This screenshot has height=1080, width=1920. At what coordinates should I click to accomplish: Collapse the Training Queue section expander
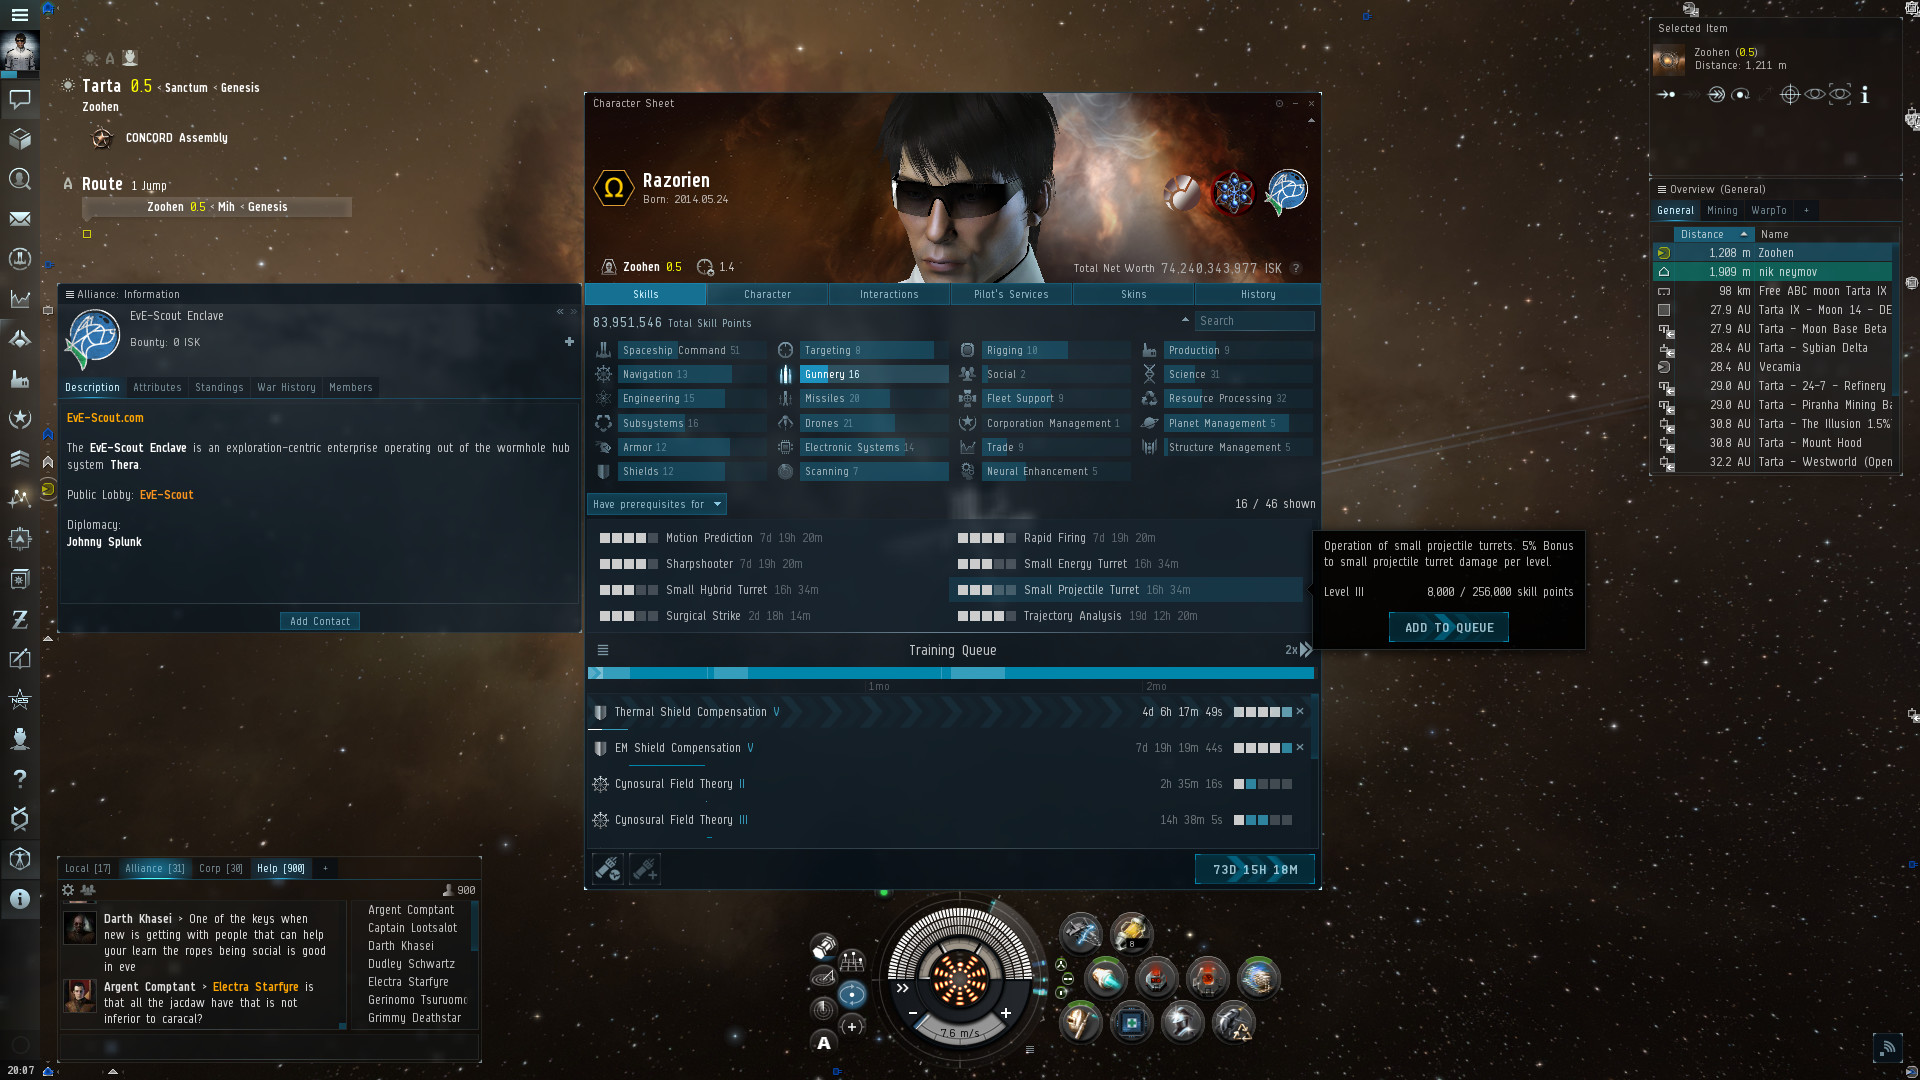tap(603, 650)
